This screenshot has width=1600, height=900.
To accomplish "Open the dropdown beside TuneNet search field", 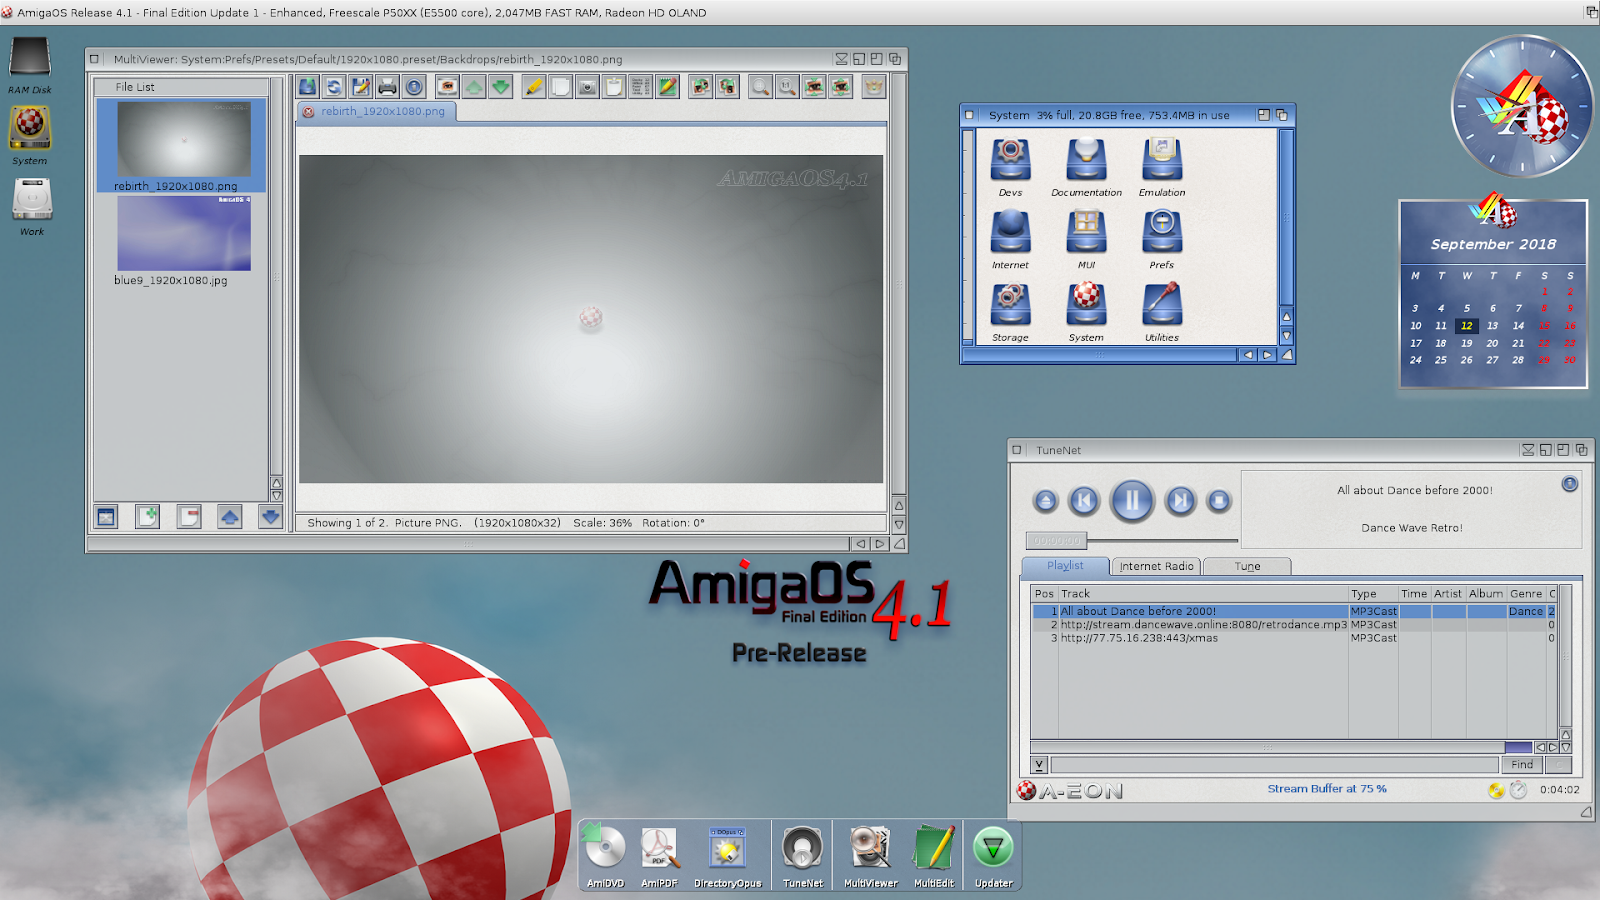I will [1039, 765].
